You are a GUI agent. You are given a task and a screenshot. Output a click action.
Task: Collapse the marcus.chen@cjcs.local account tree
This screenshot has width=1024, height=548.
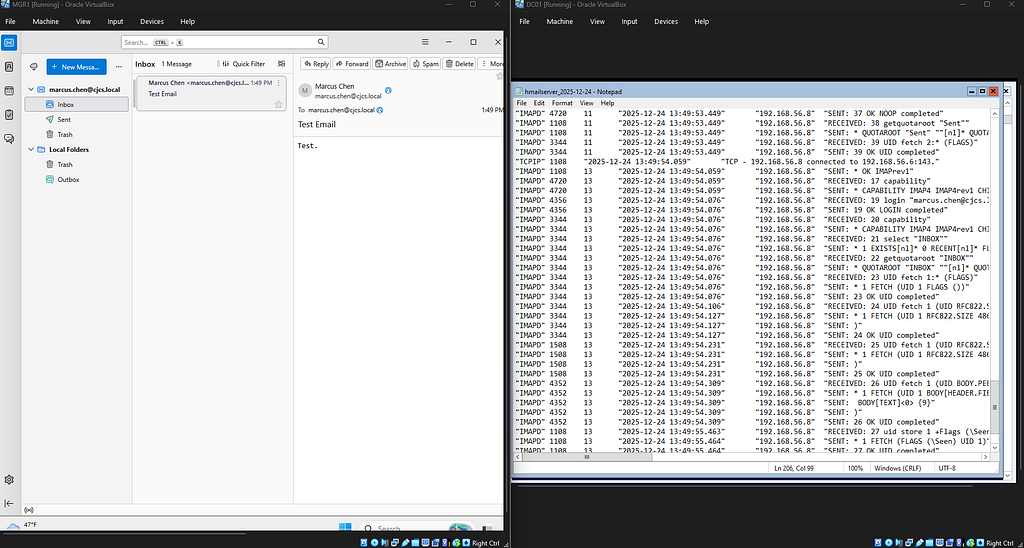coord(30,89)
